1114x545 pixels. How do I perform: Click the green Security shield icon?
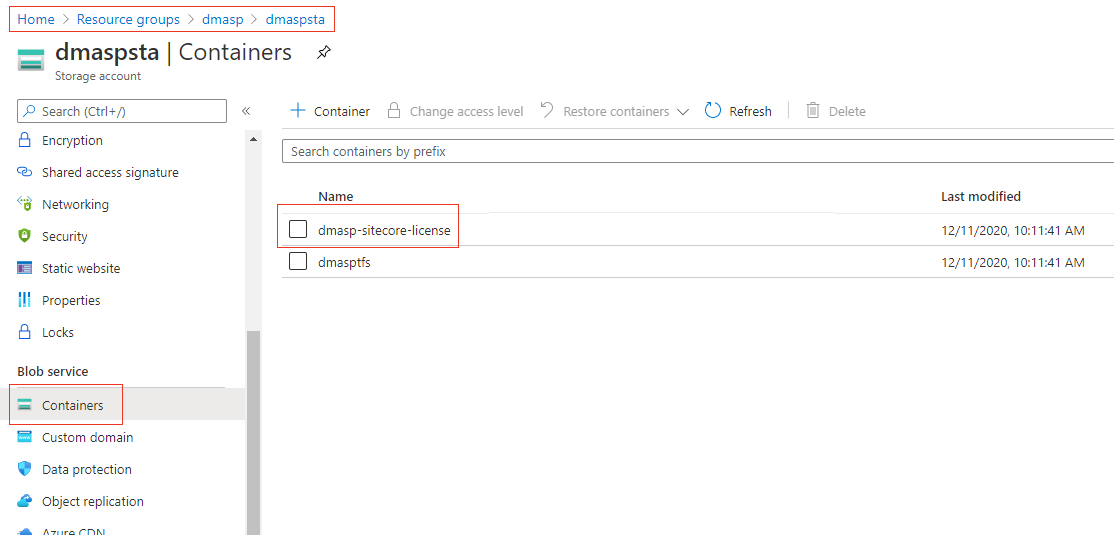tap(25, 237)
